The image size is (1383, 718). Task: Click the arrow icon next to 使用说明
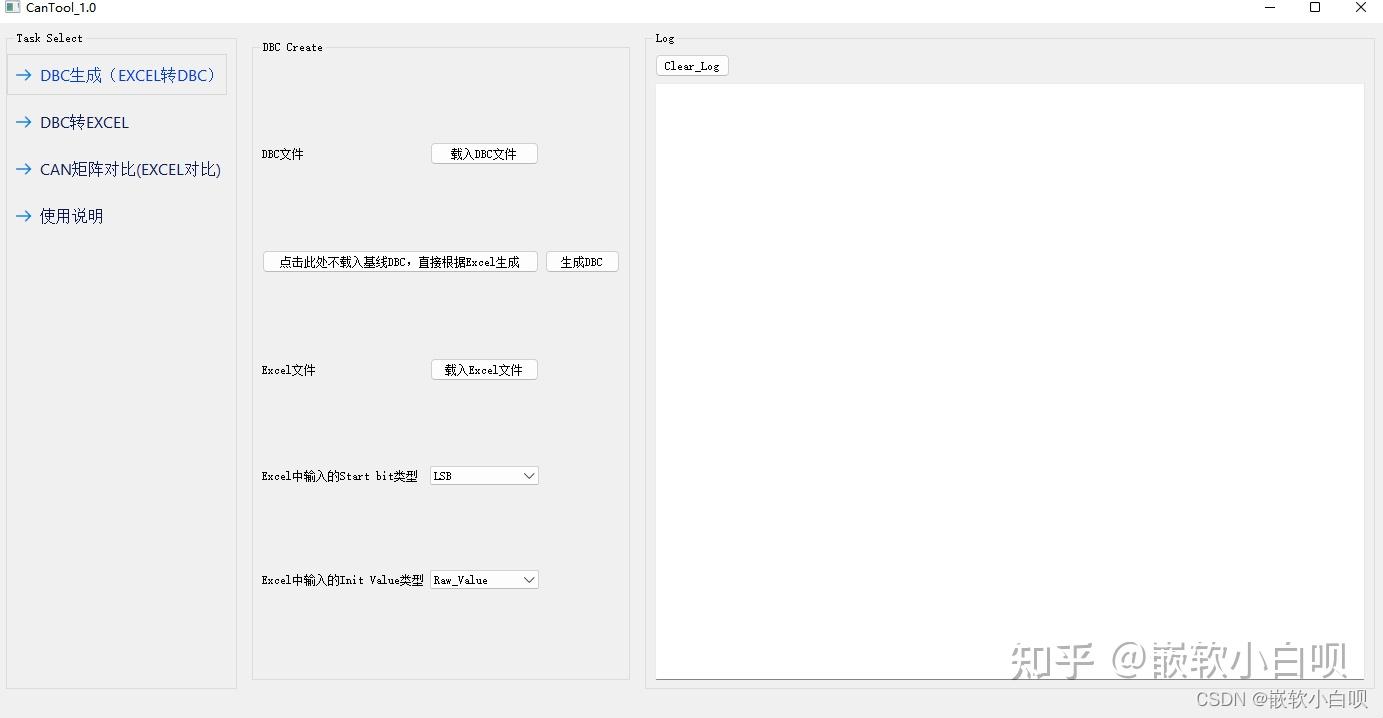pyautogui.click(x=23, y=216)
